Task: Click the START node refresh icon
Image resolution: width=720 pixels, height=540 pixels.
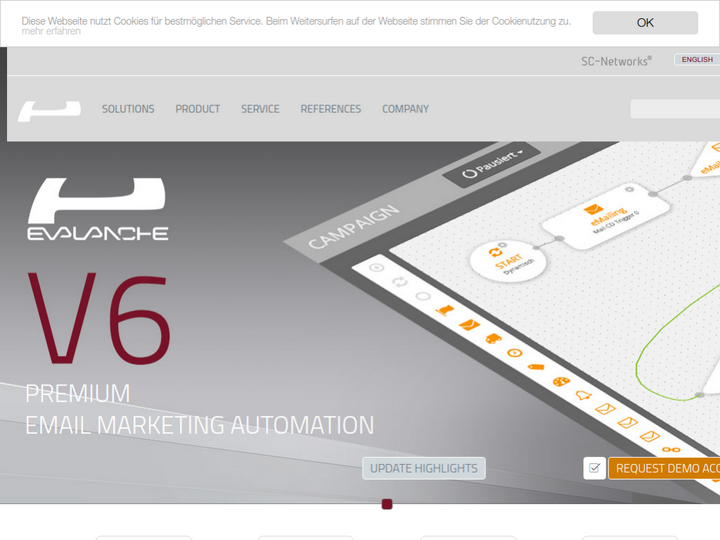Action: [x=496, y=252]
